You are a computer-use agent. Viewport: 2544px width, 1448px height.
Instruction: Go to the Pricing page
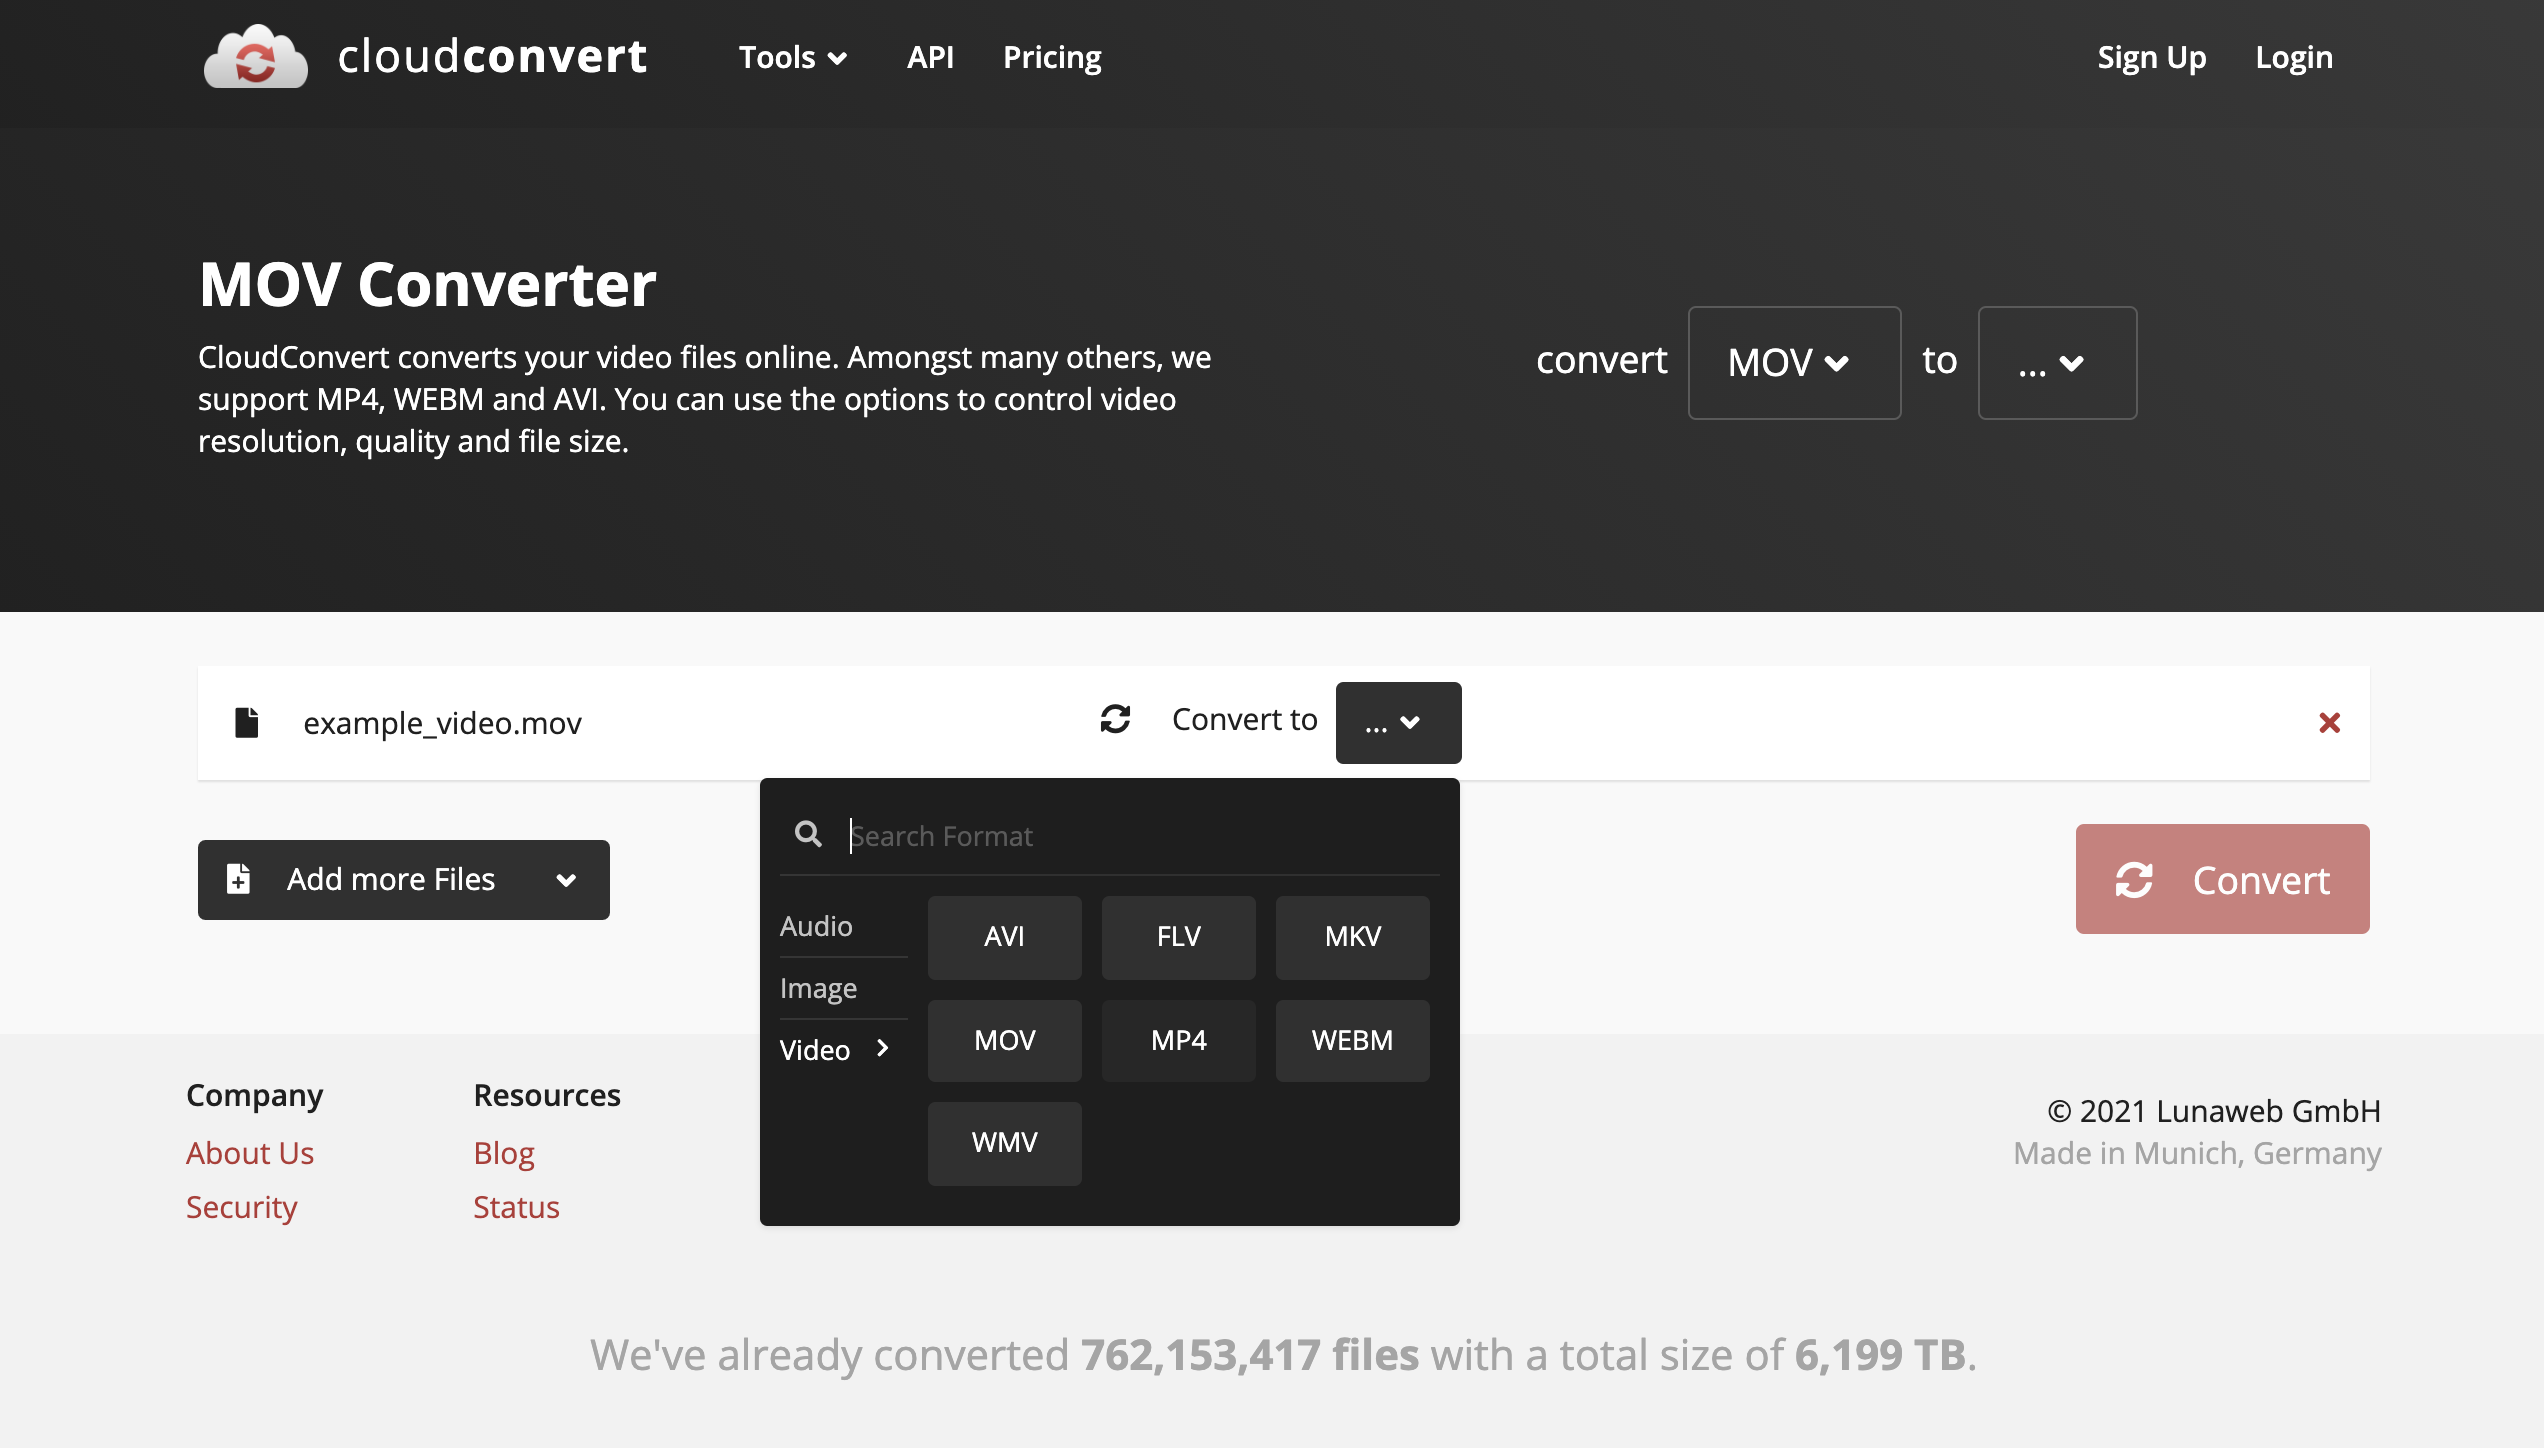click(x=1052, y=57)
